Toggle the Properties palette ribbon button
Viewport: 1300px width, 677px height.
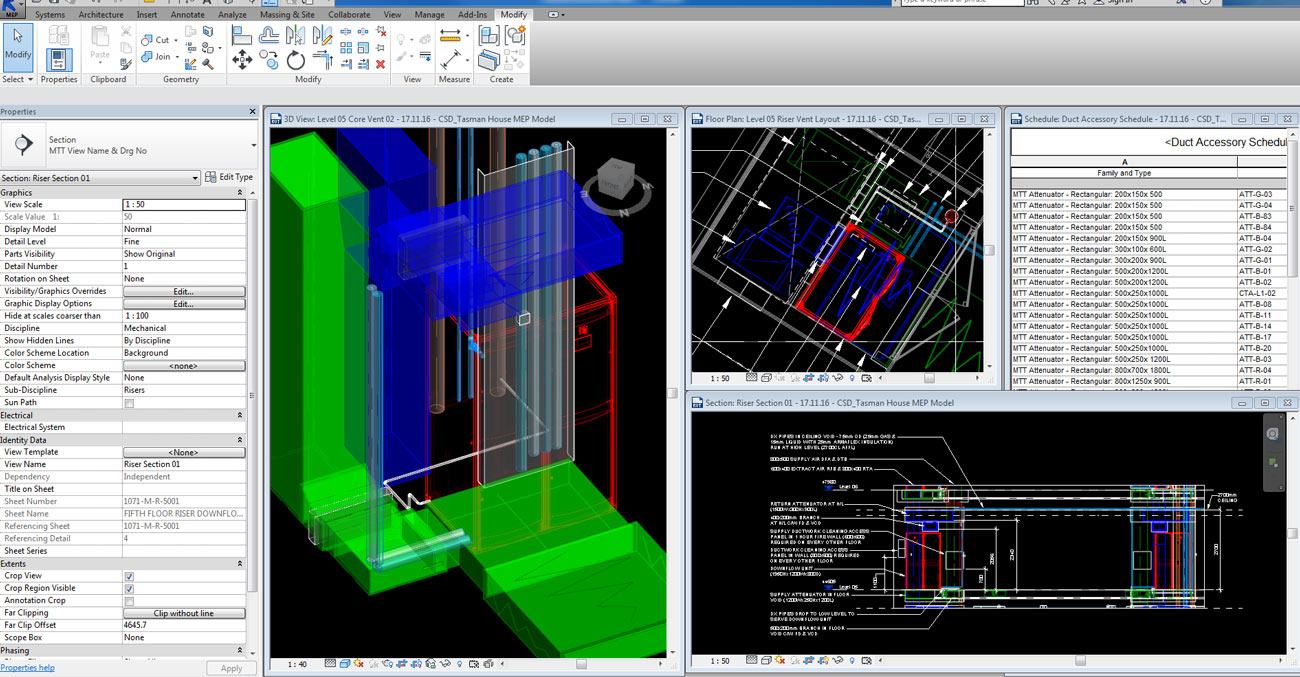click(59, 59)
